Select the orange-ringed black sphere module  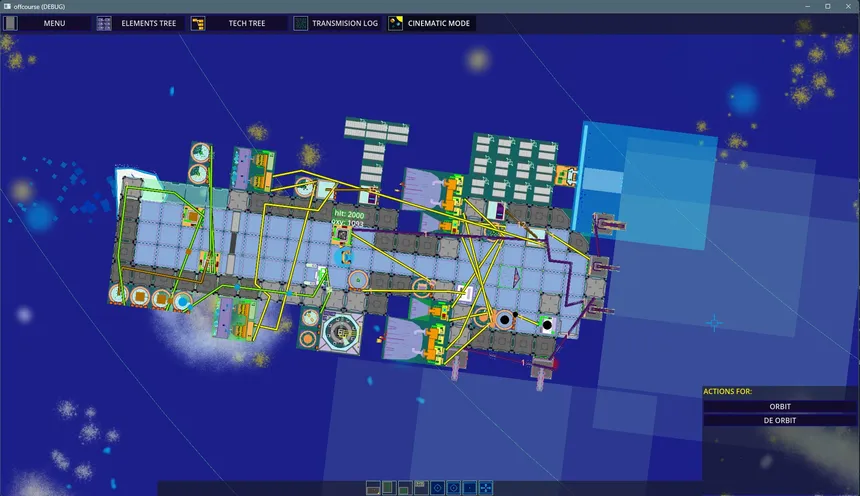(x=504, y=319)
